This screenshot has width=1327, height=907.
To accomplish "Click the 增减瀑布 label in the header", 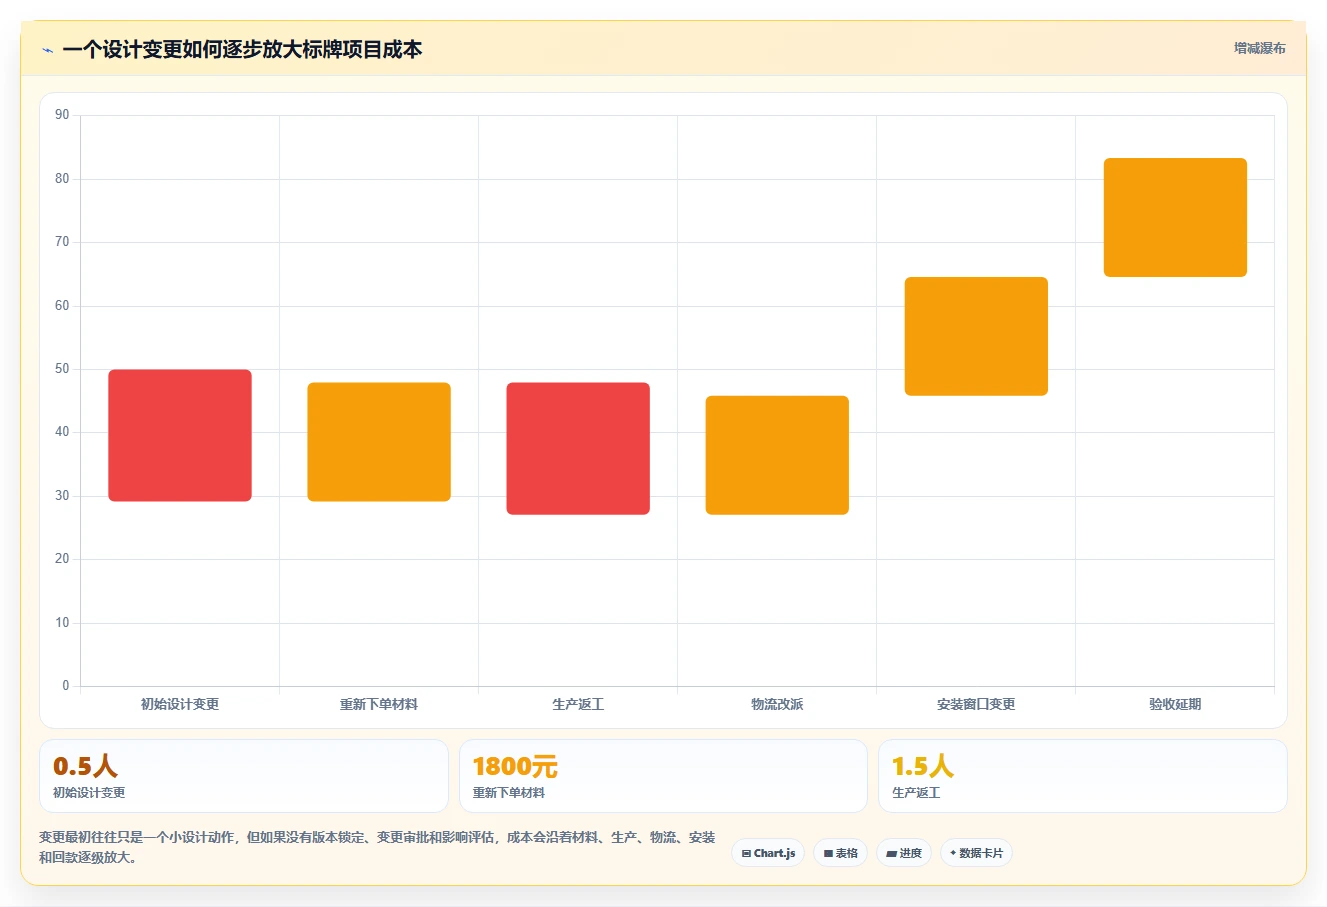I will click(x=1259, y=48).
